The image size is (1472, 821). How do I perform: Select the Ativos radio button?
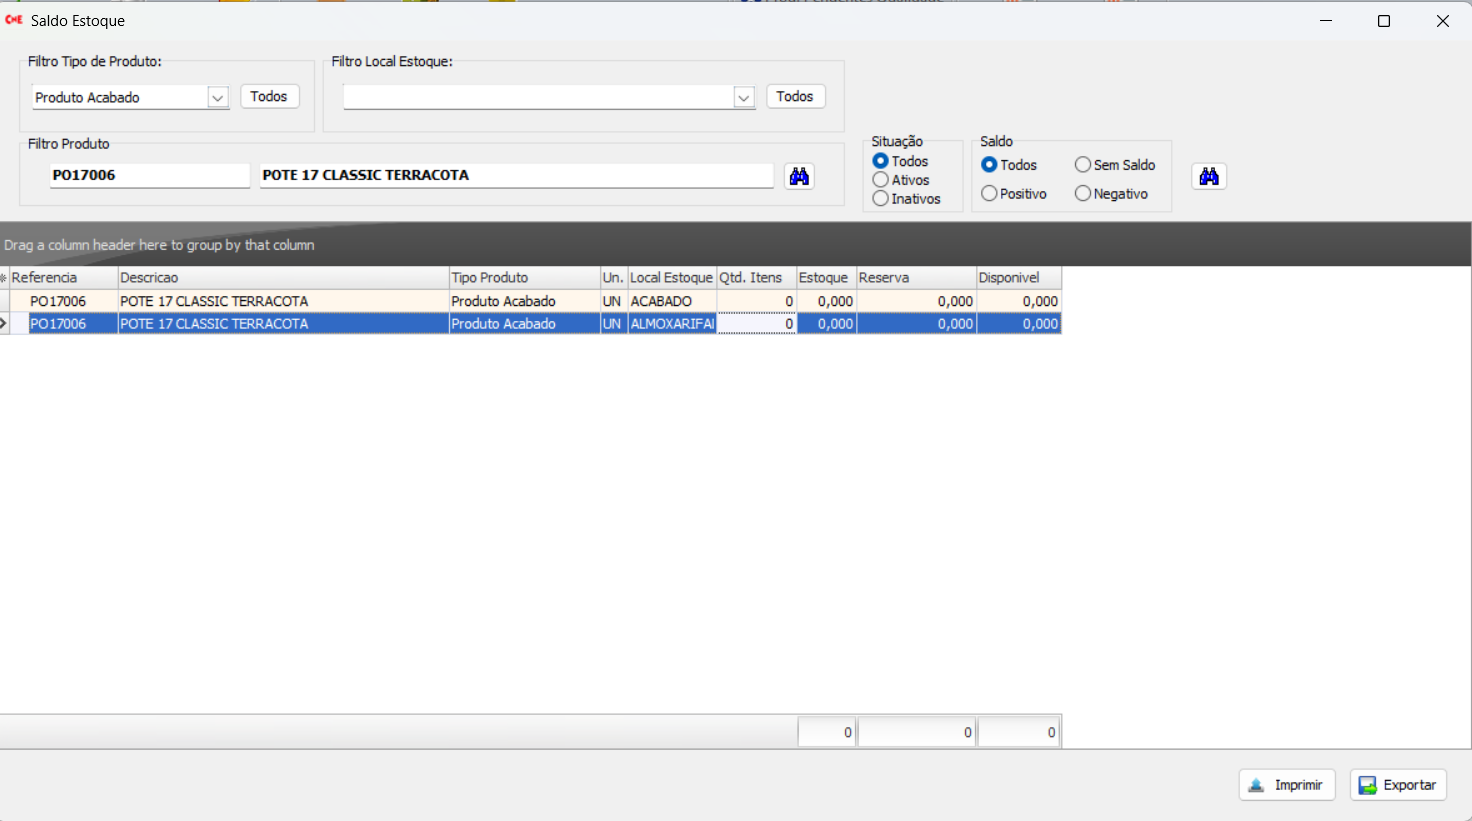coord(881,180)
